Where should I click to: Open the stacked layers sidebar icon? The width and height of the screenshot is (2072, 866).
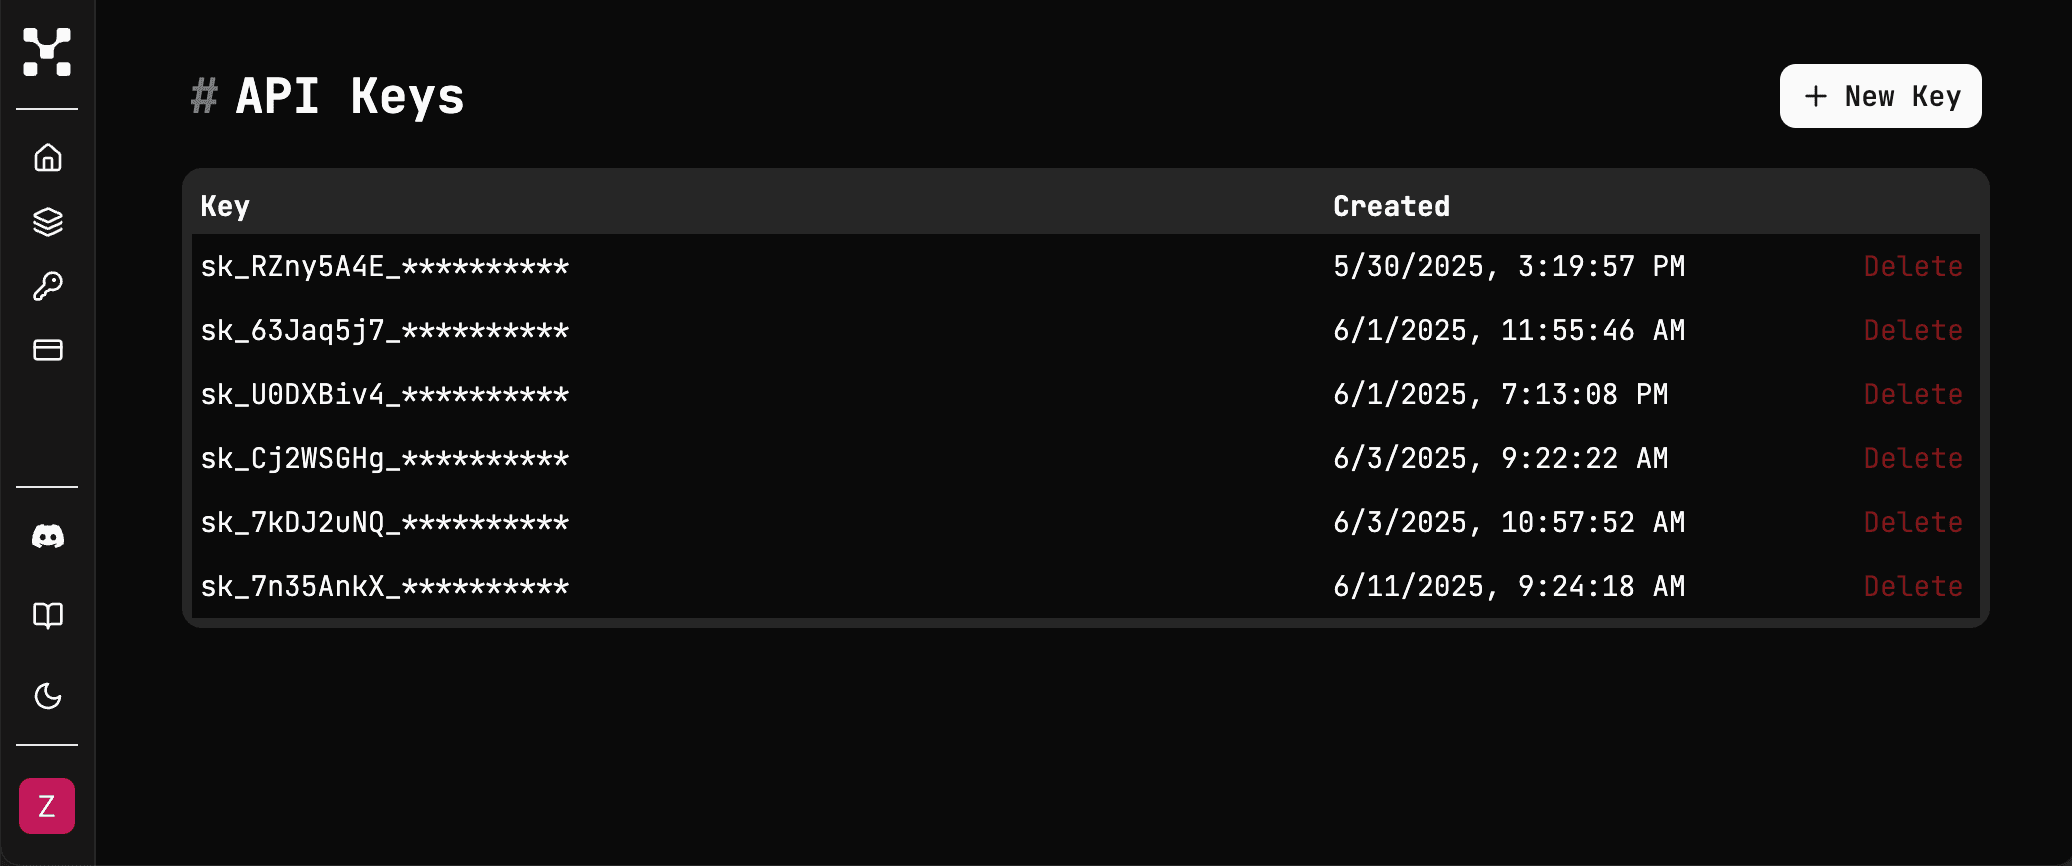[x=48, y=222]
